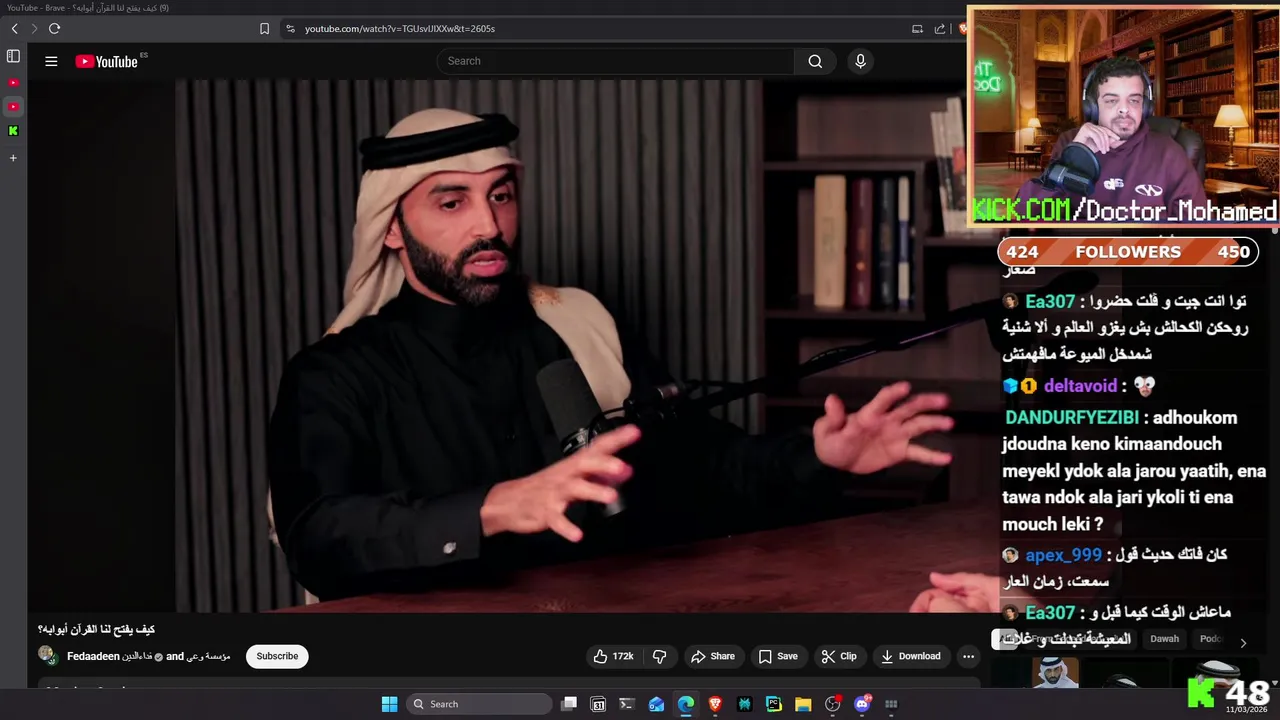
Task: Click username apex_999 in chat
Action: tap(1063, 555)
